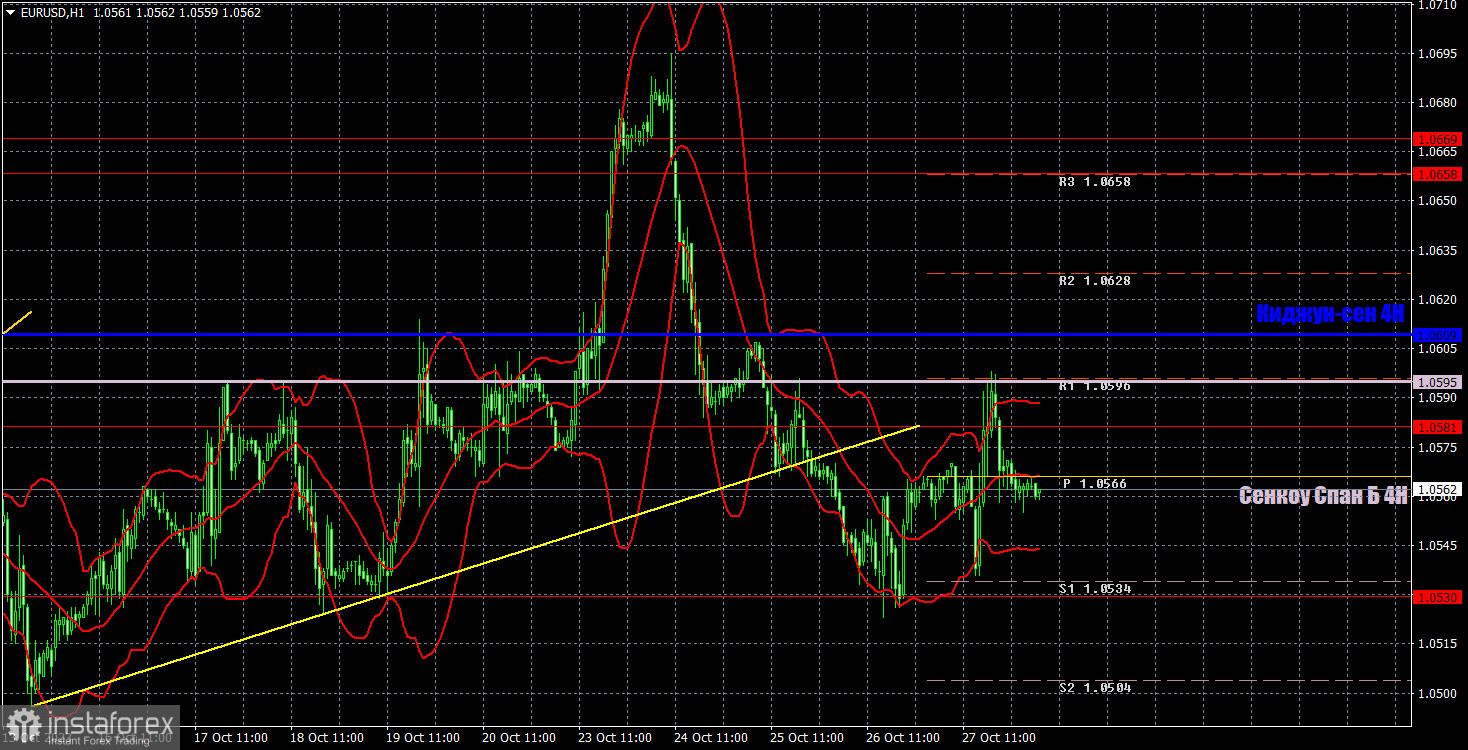Image resolution: width=1468 pixels, height=750 pixels.
Task: Click the white 1.0562 current price tag
Action: 1439,490
